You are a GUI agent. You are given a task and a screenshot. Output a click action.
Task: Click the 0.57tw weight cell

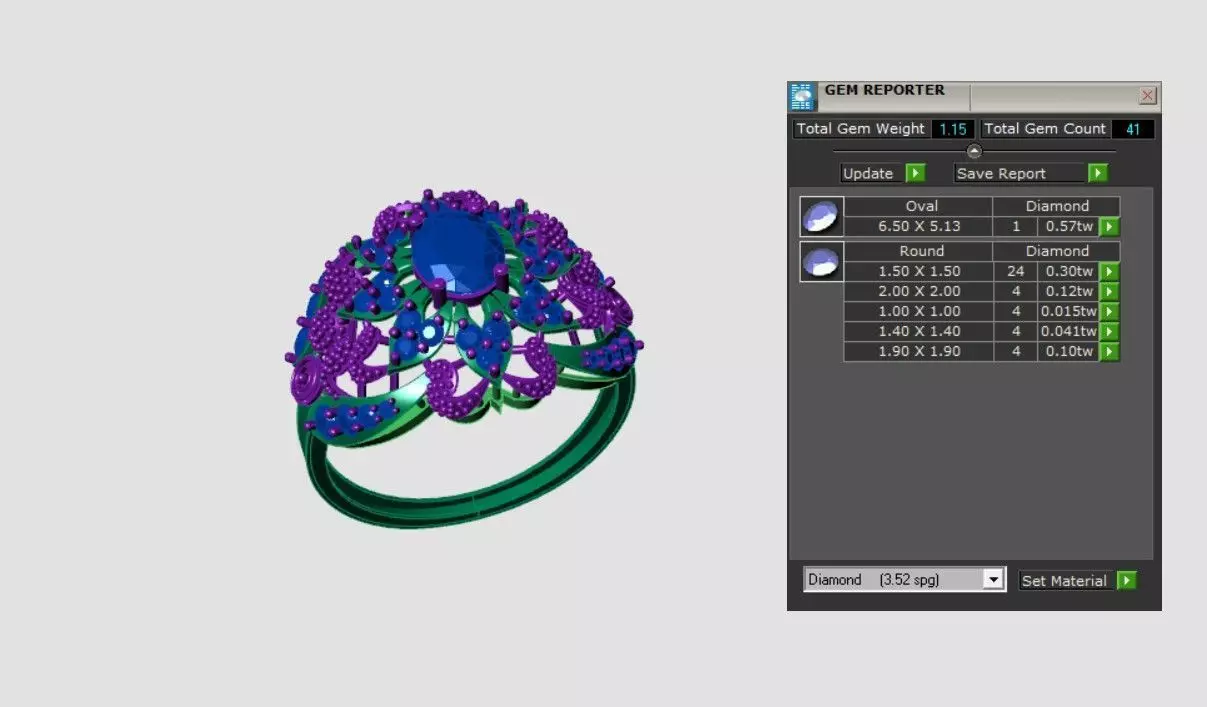[x=1069, y=227]
